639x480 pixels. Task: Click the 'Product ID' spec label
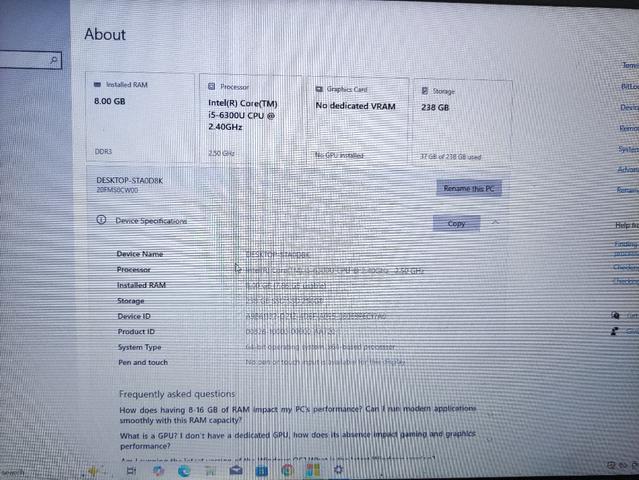click(x=136, y=332)
